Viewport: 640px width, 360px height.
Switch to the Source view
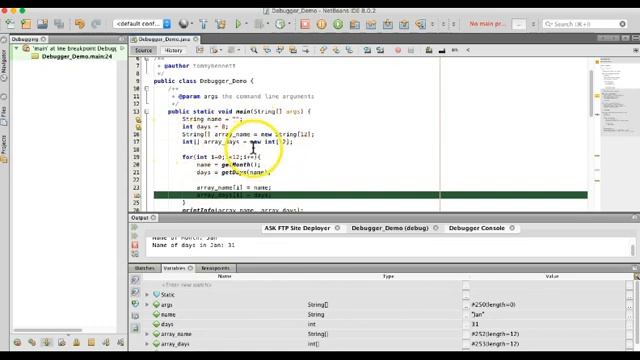(143, 50)
